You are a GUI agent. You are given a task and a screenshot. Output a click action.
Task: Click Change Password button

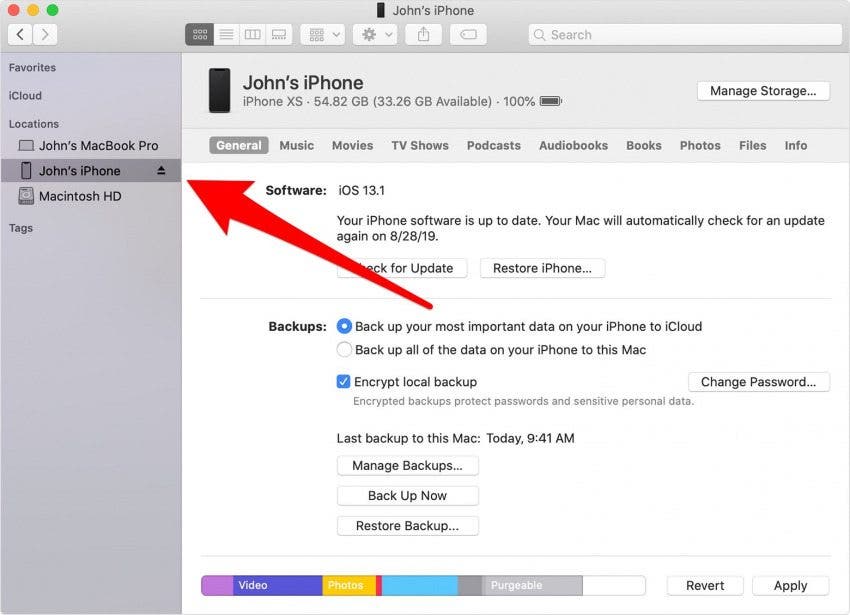point(758,382)
